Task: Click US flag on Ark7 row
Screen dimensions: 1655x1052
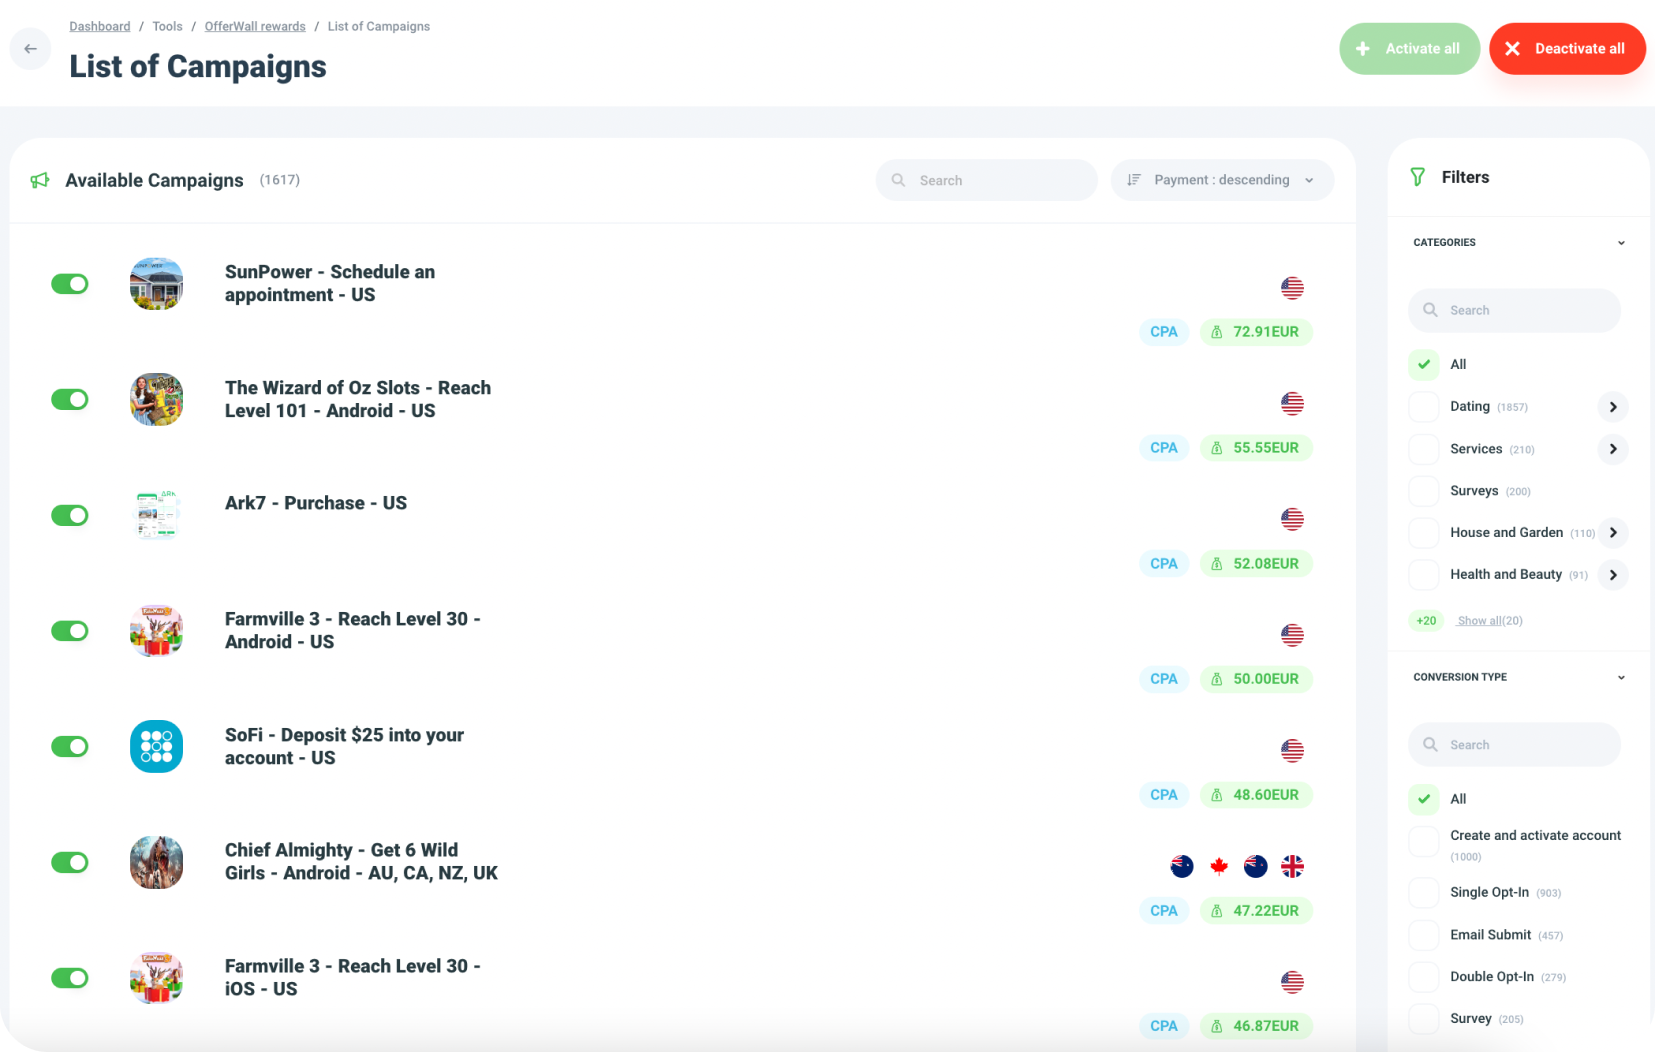Action: pyautogui.click(x=1292, y=519)
